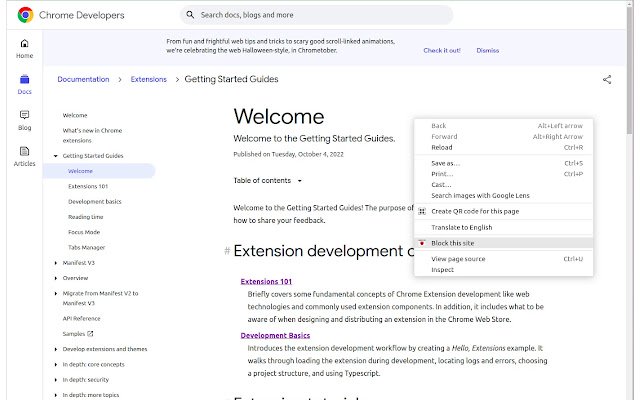Screen dimensions: 640x400
Task: Expand In depth: core concepts section
Action: point(56,364)
